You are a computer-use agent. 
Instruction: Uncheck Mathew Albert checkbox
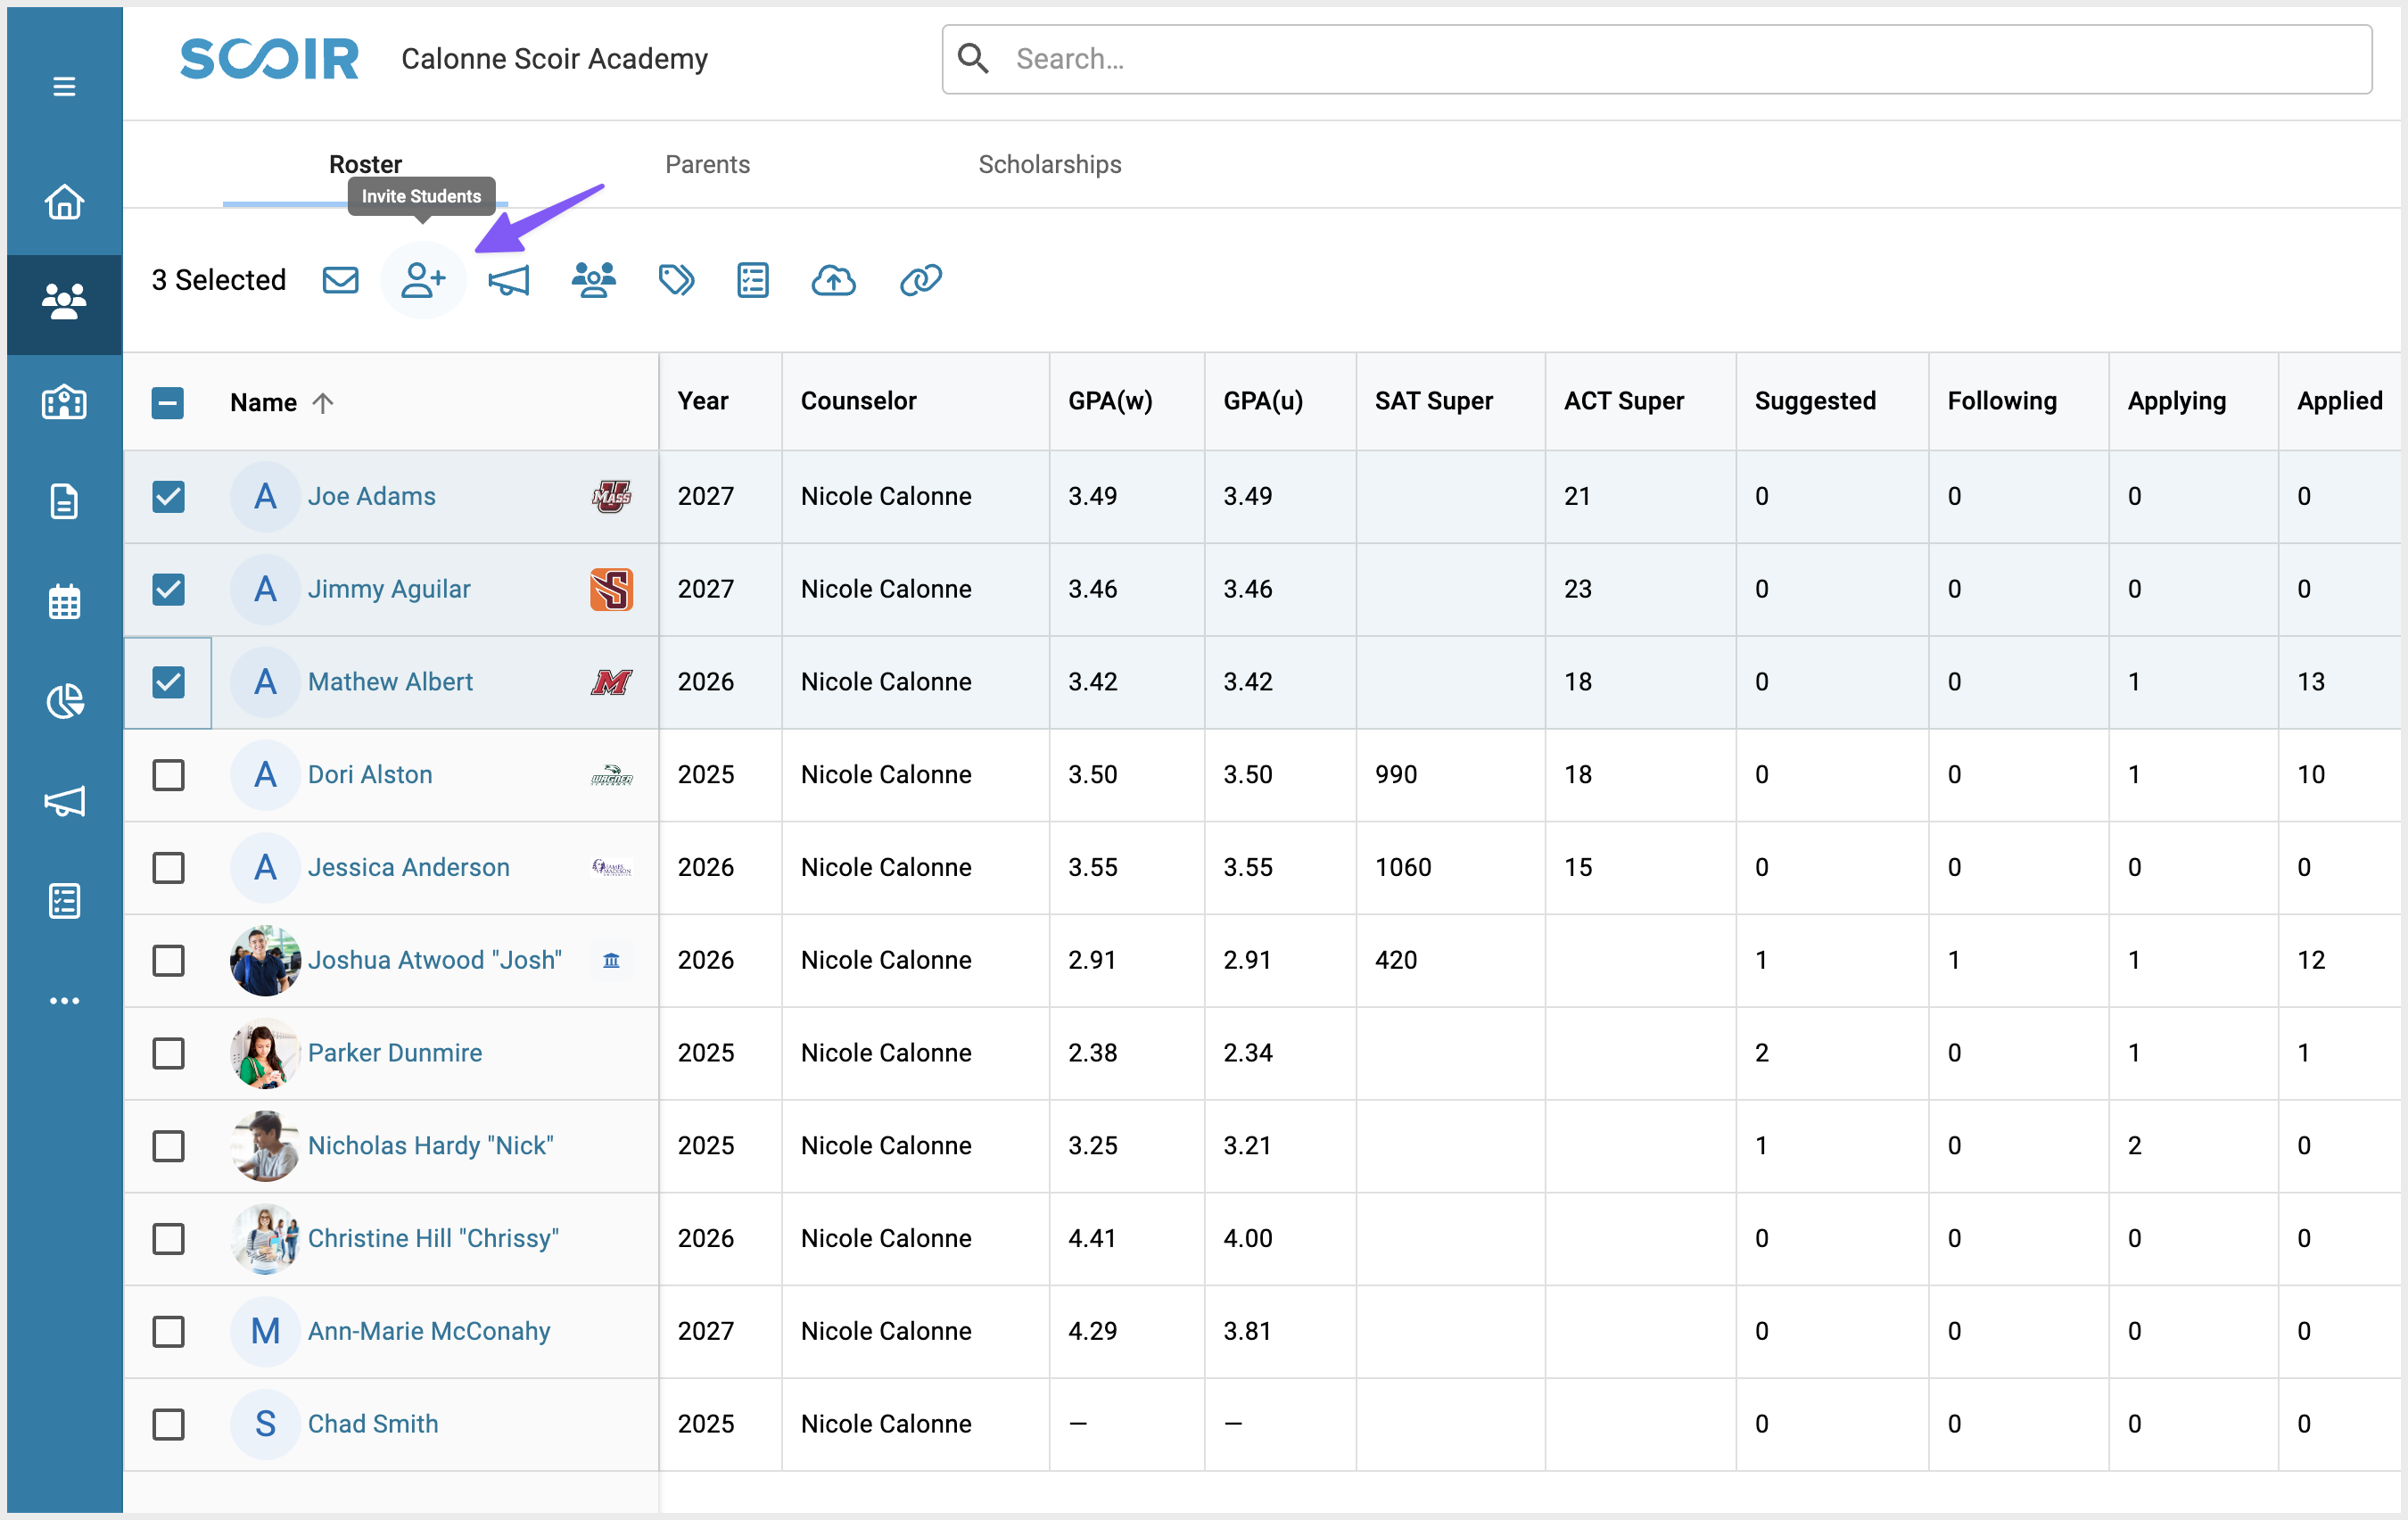click(168, 682)
